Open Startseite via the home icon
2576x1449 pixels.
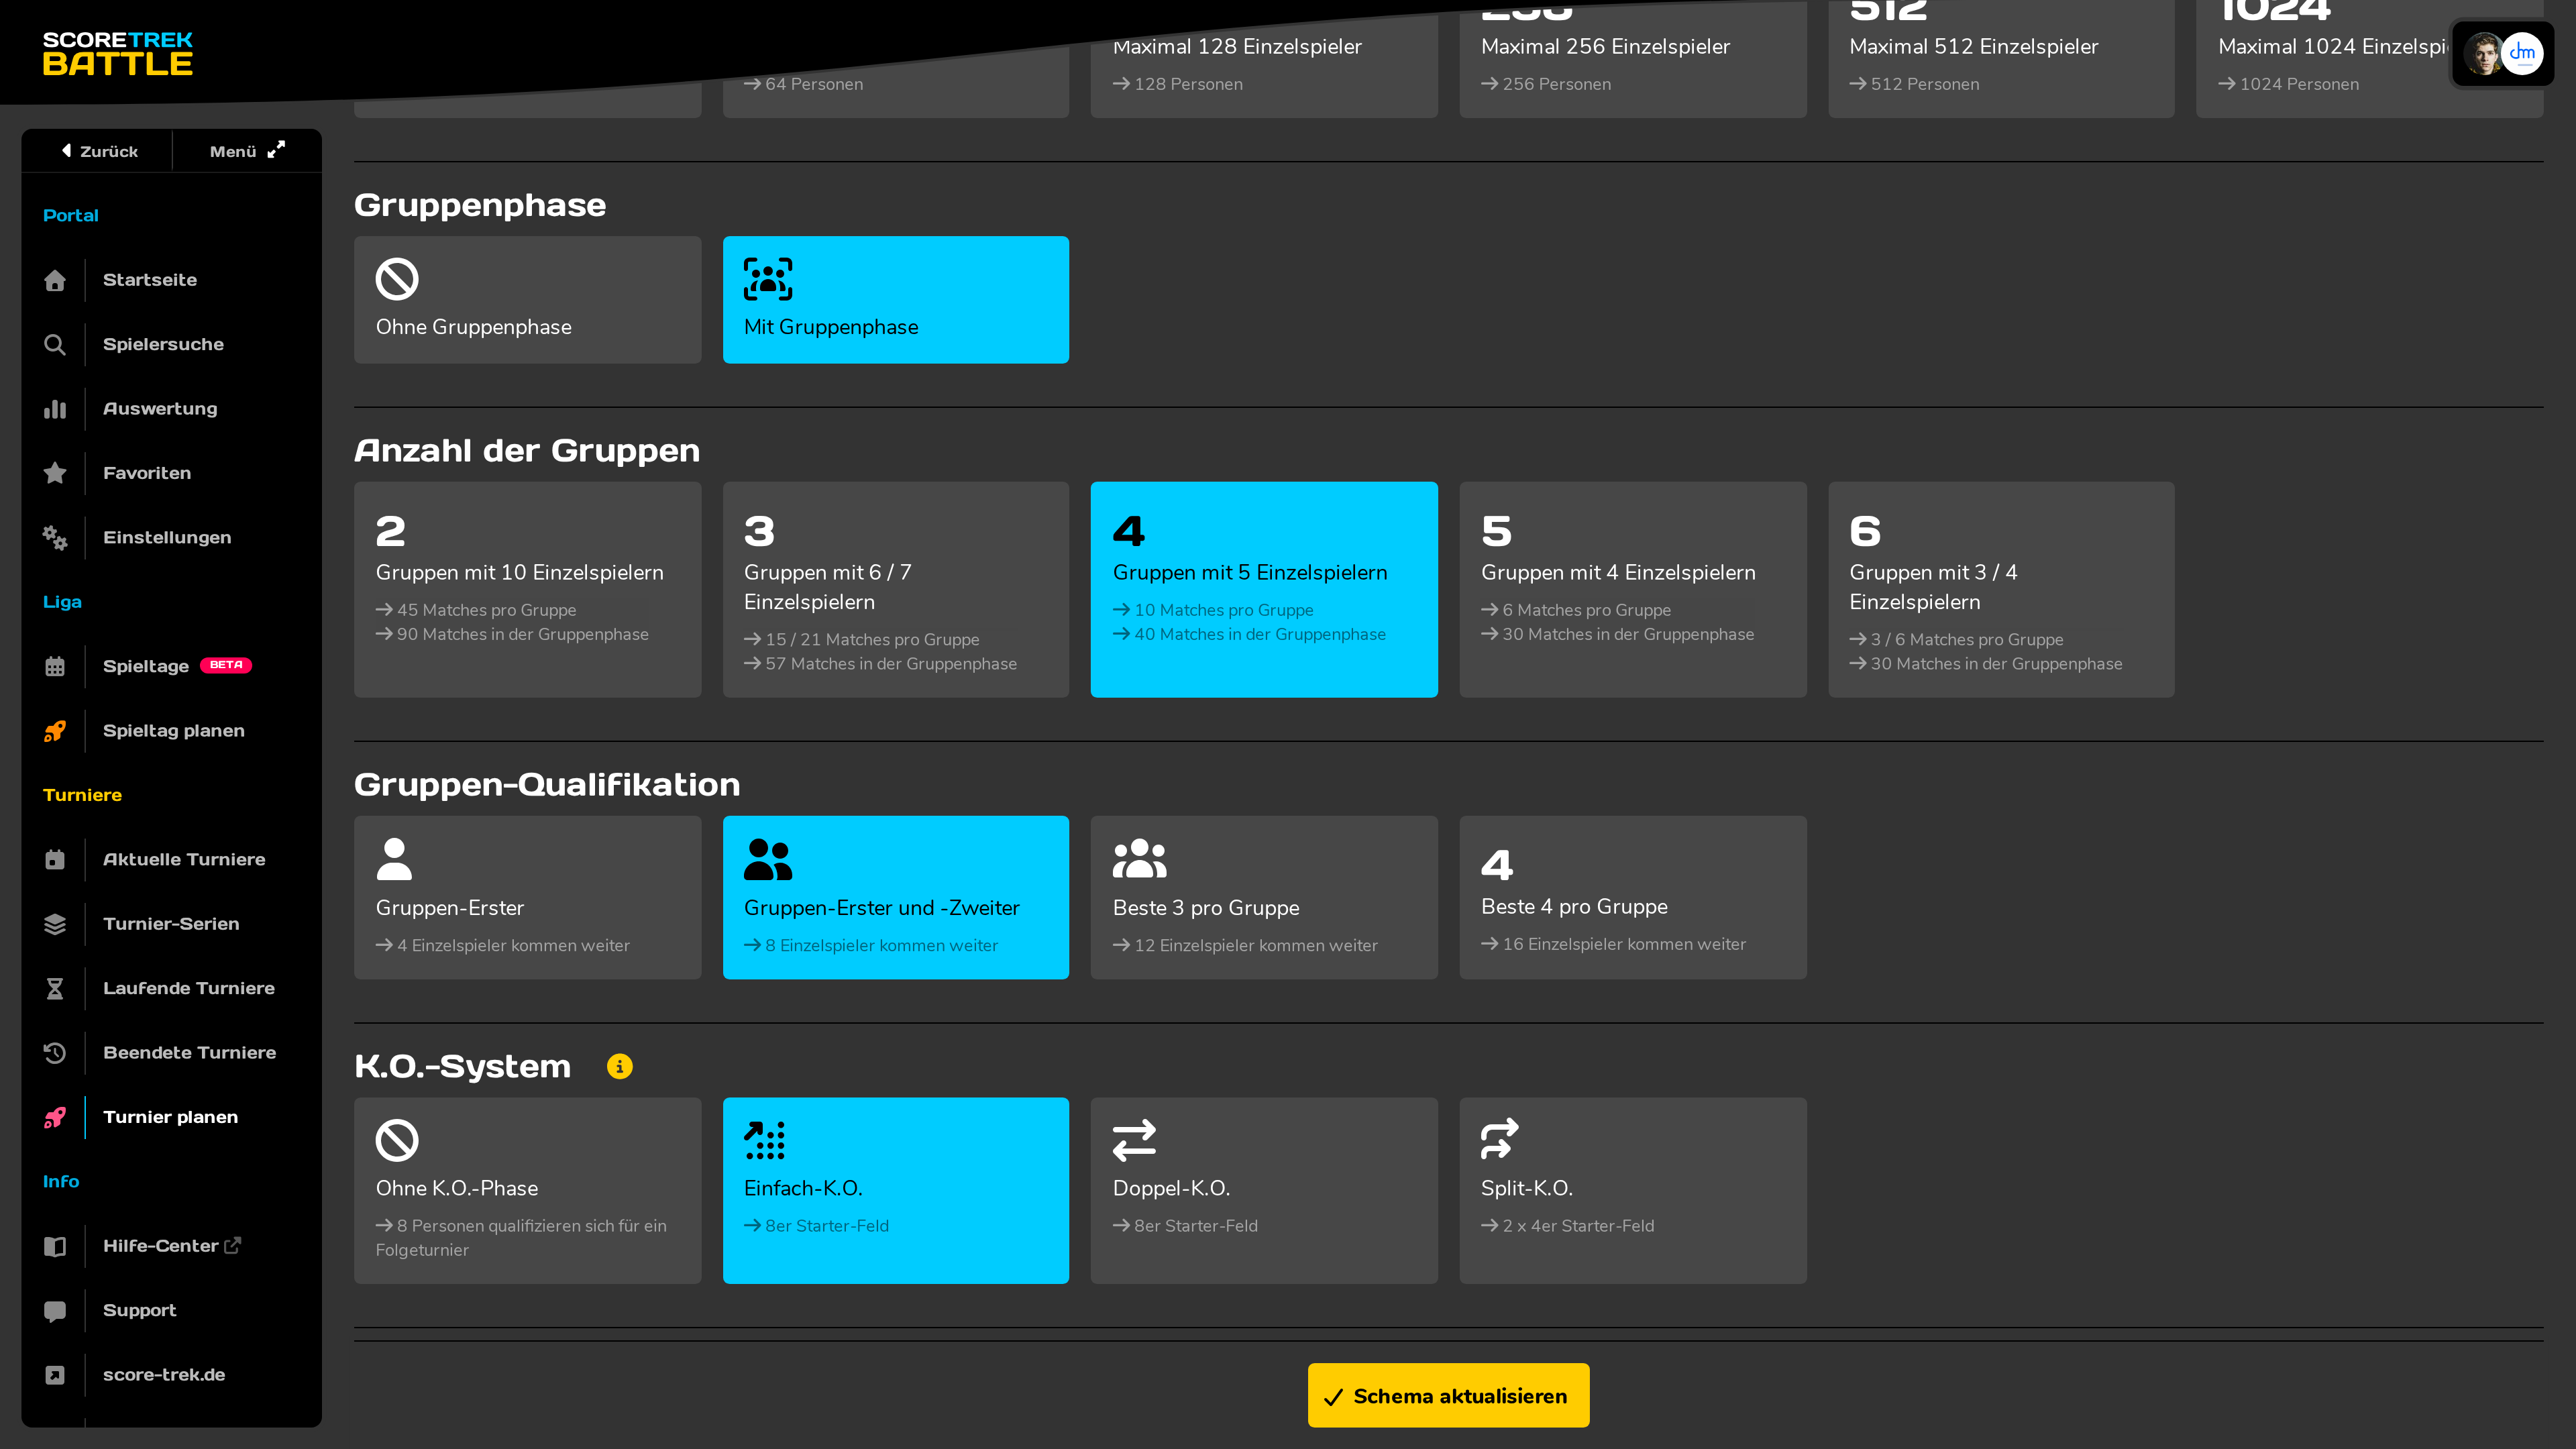[55, 280]
